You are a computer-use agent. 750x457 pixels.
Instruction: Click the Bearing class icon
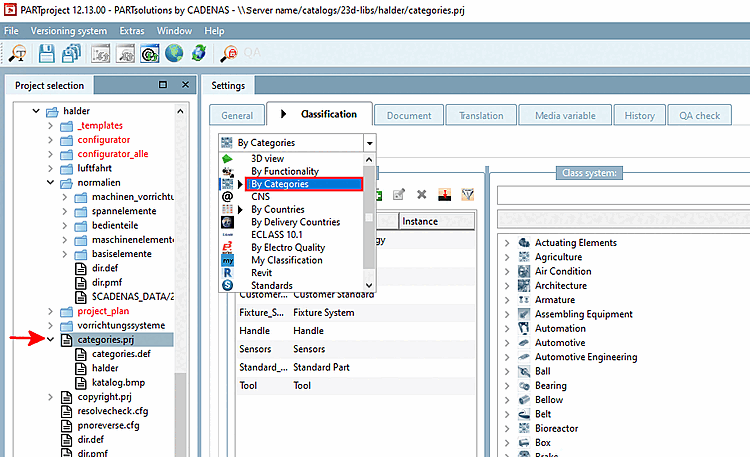[524, 386]
